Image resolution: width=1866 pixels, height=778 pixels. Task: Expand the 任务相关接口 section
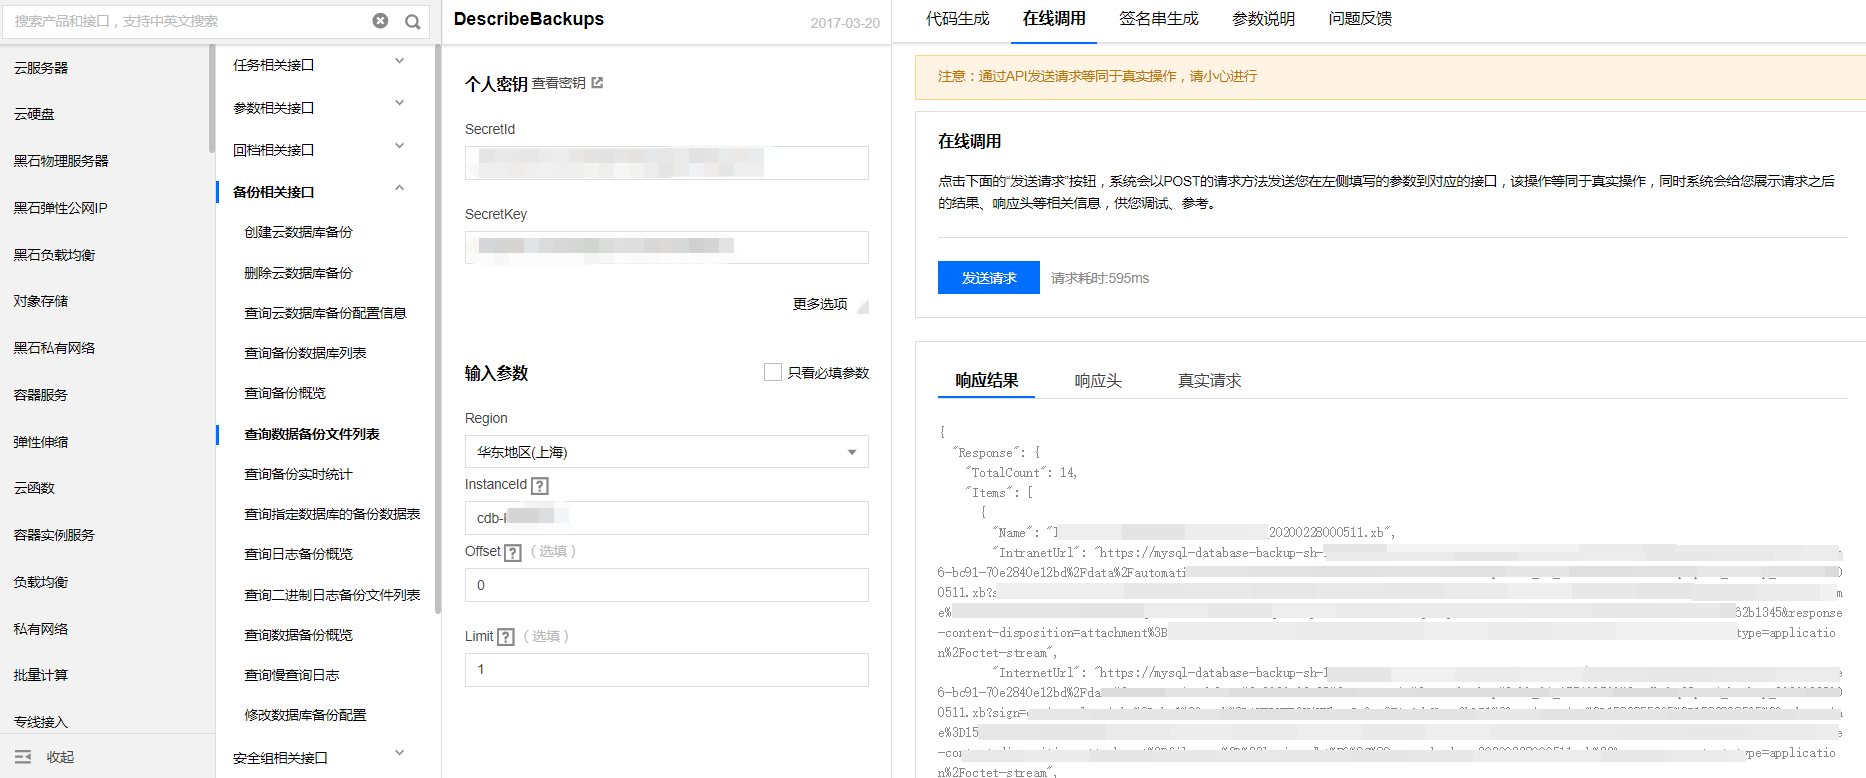(x=399, y=62)
